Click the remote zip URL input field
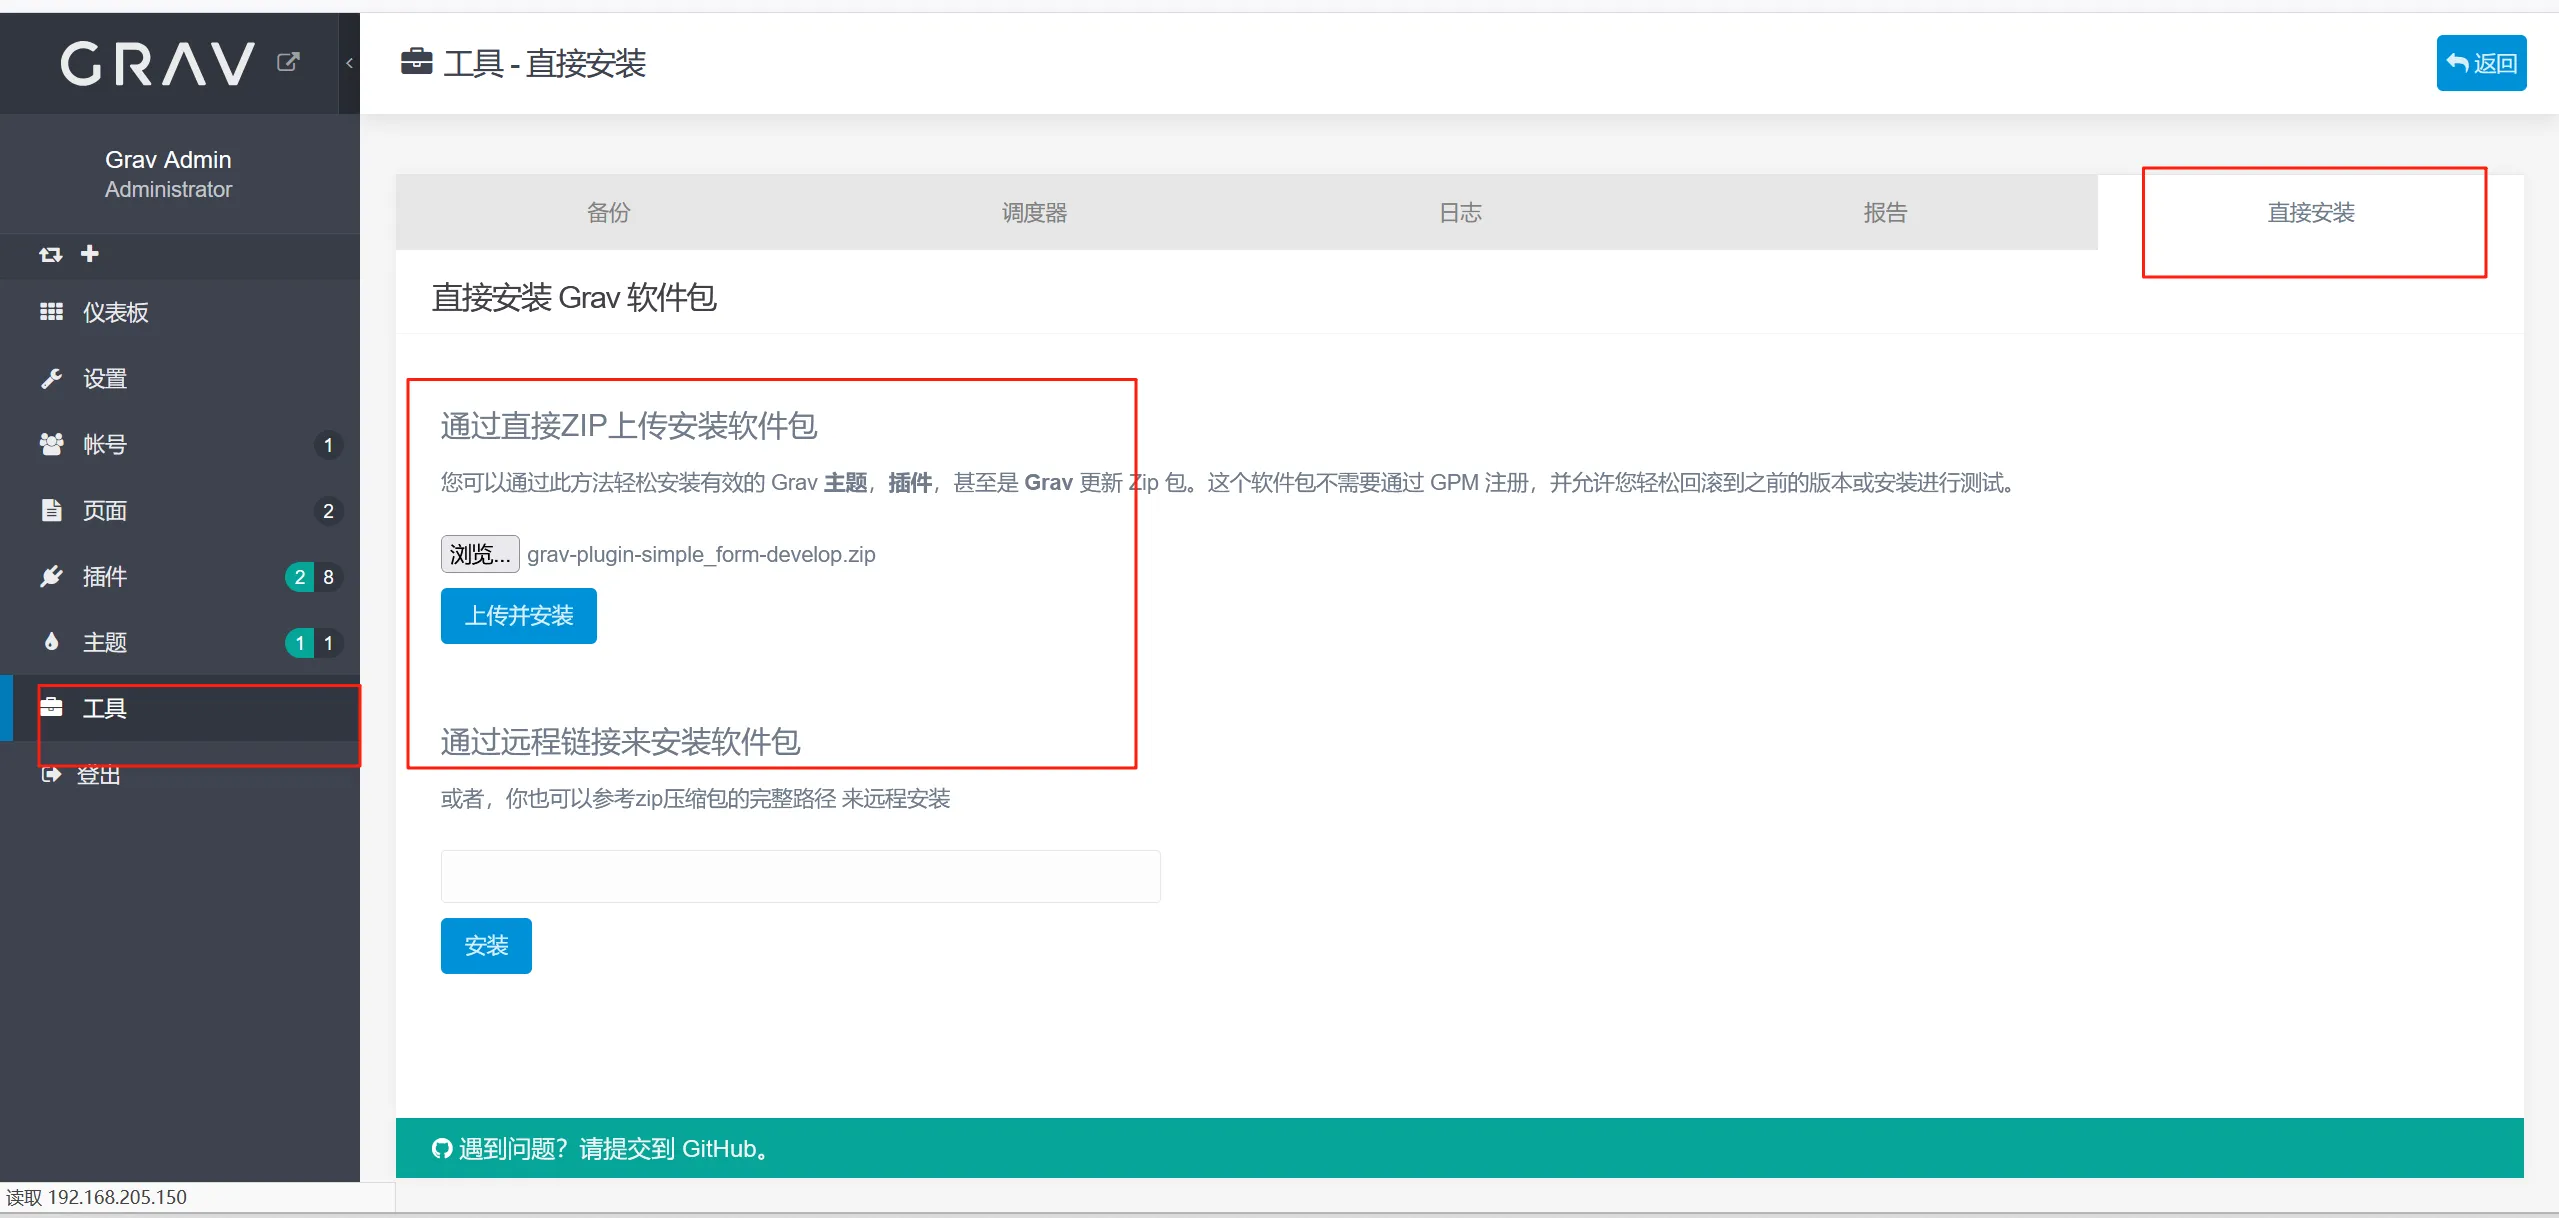Screen dimensions: 2559x1218 (800, 876)
